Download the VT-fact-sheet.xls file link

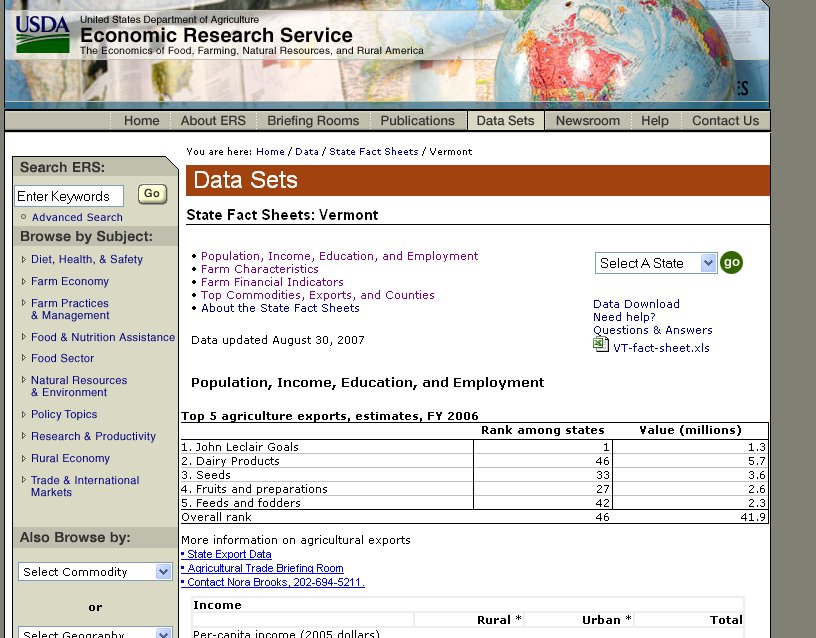(661, 348)
